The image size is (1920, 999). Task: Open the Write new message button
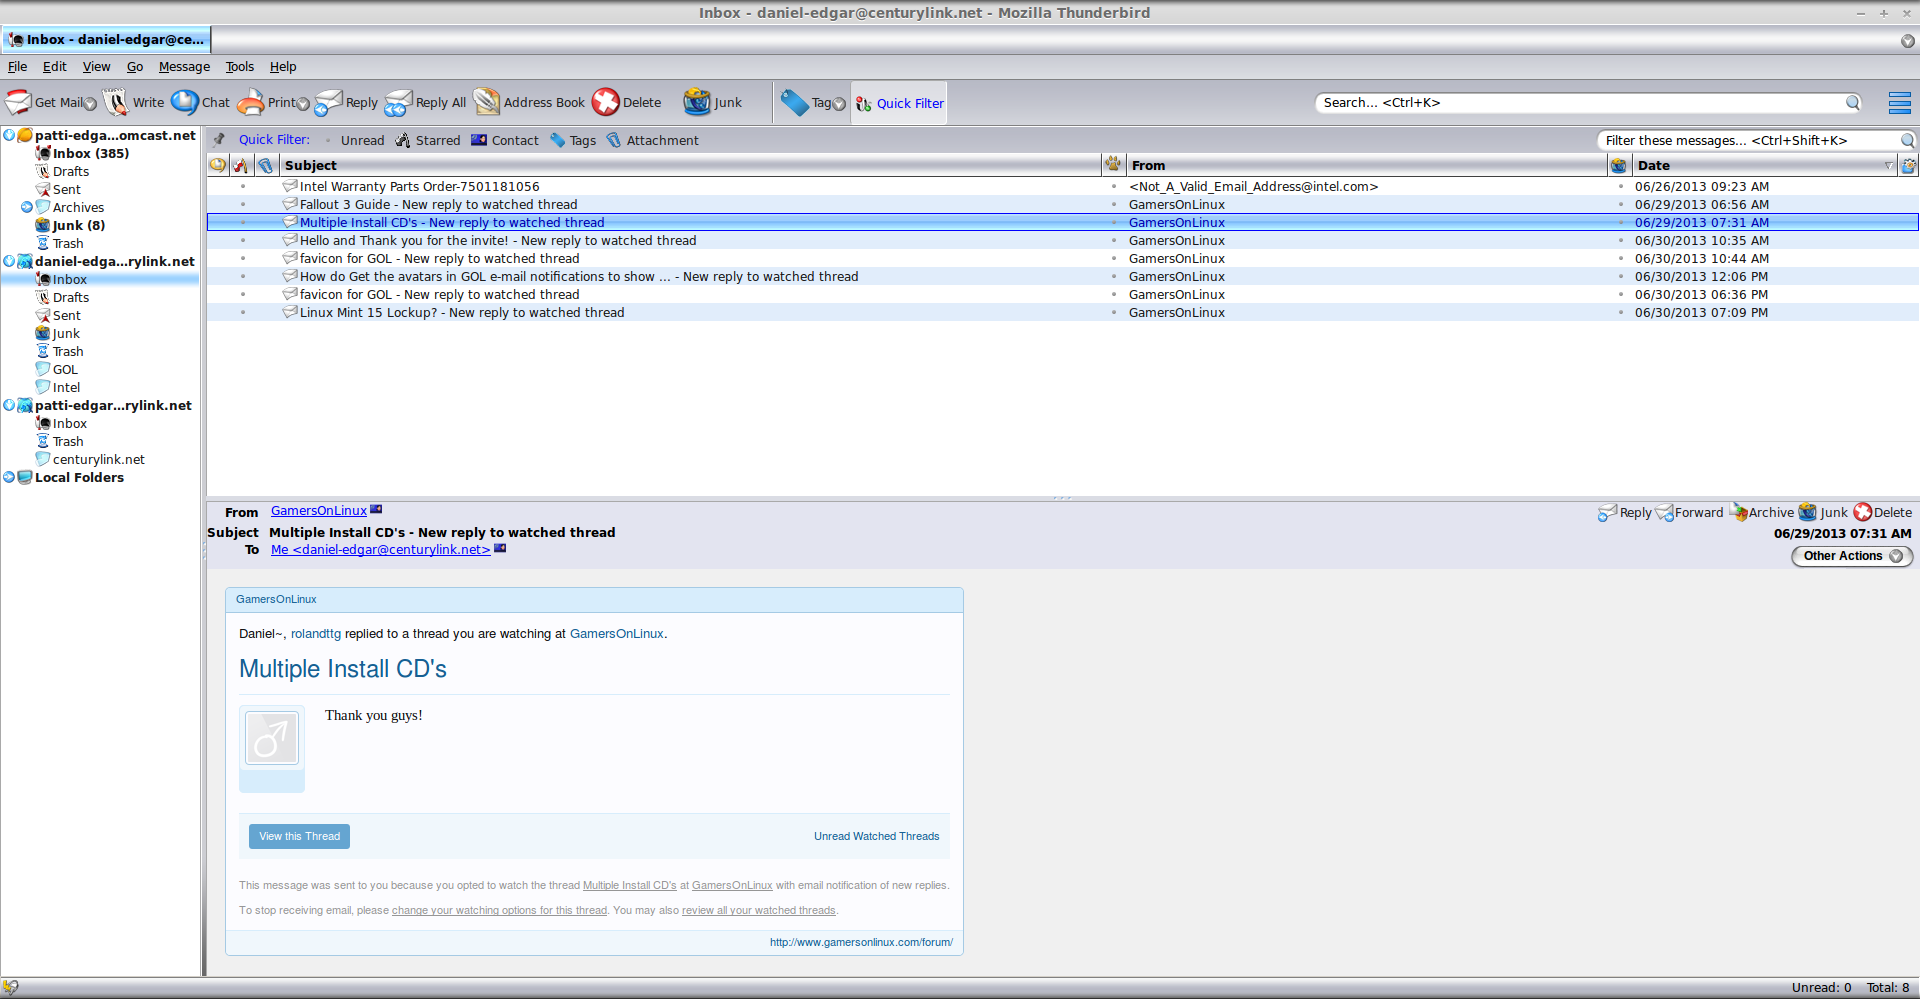coord(134,102)
